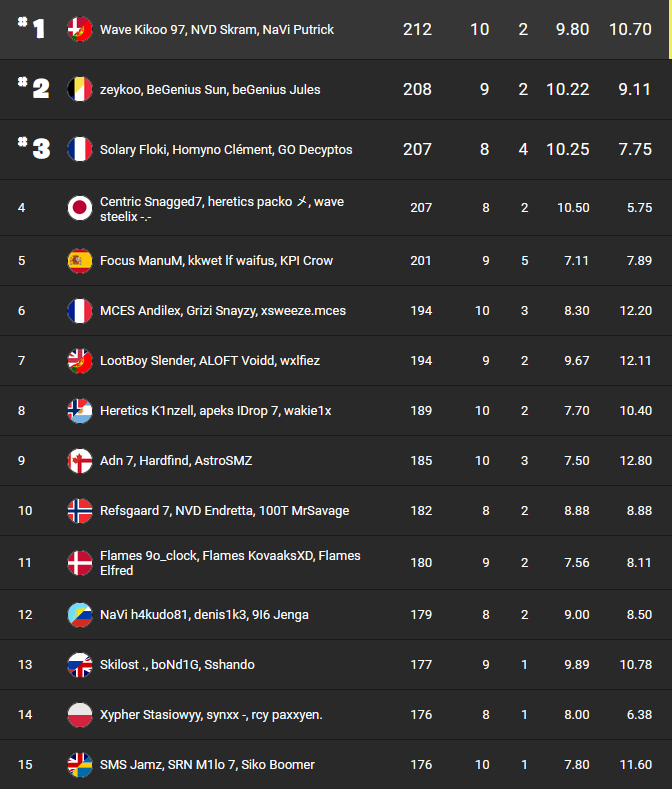This screenshot has width=672, height=789.
Task: Select the Norway flag next to Refsgaard 7
Action: (80, 511)
